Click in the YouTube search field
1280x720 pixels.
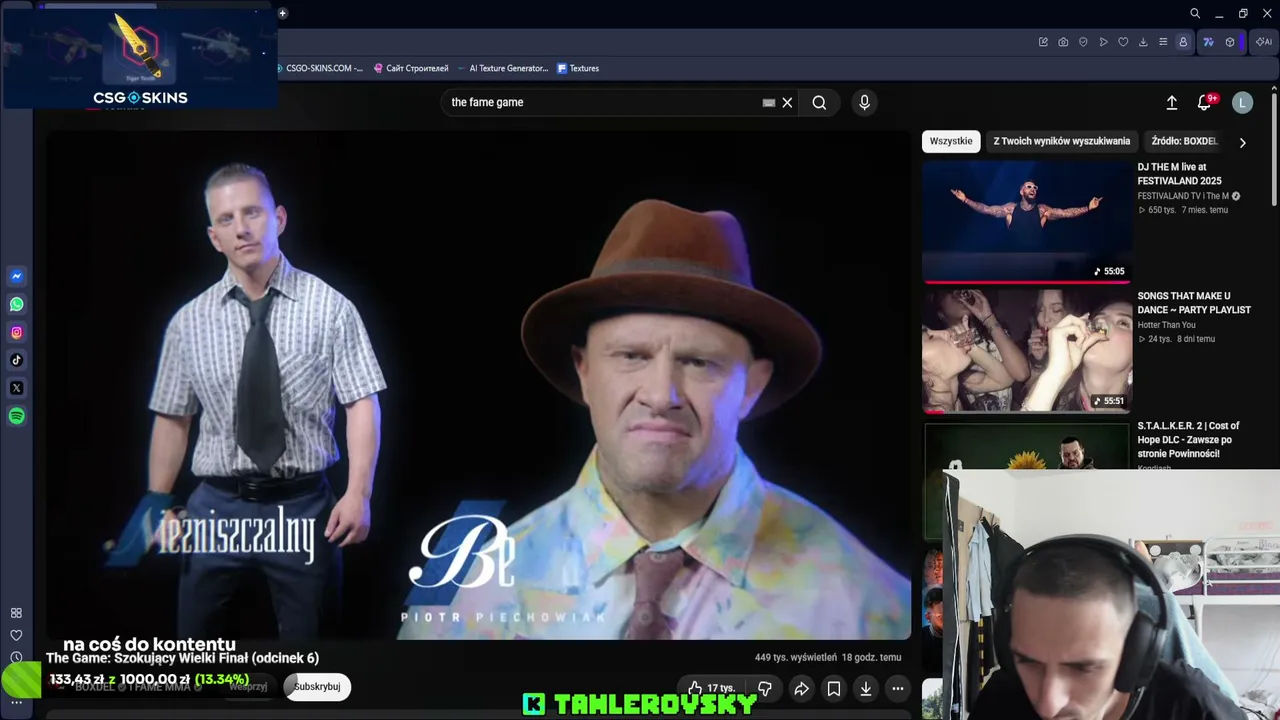coord(600,102)
